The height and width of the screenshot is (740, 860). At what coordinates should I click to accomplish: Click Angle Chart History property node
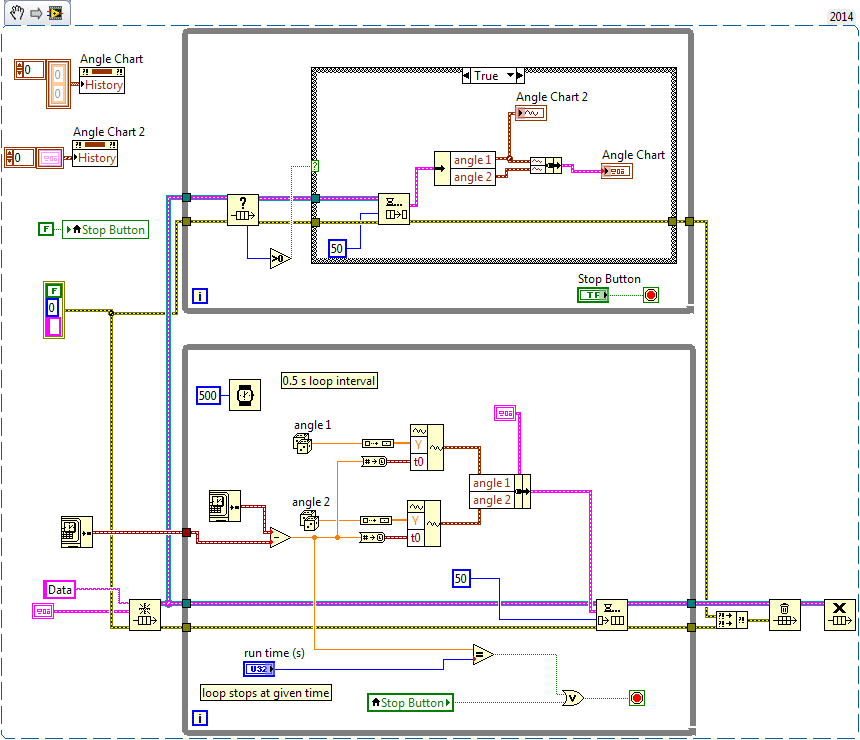point(102,81)
